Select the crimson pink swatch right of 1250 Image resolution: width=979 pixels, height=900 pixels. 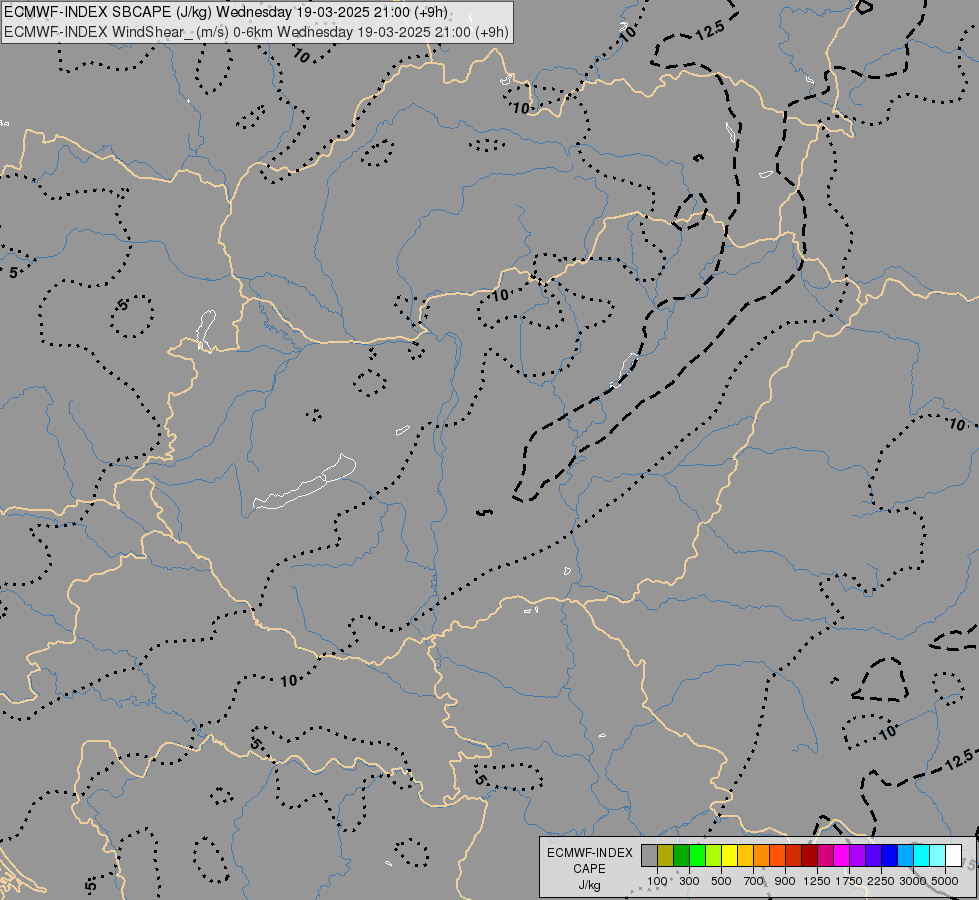[x=825, y=855]
